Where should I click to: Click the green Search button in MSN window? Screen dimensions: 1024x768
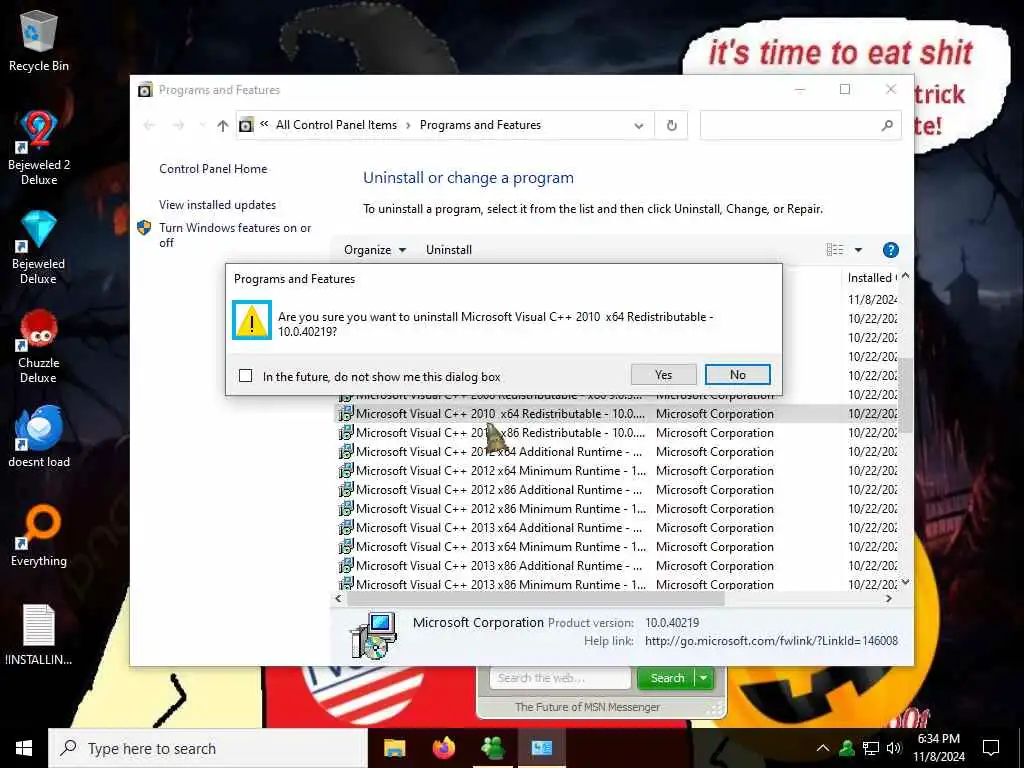point(667,679)
